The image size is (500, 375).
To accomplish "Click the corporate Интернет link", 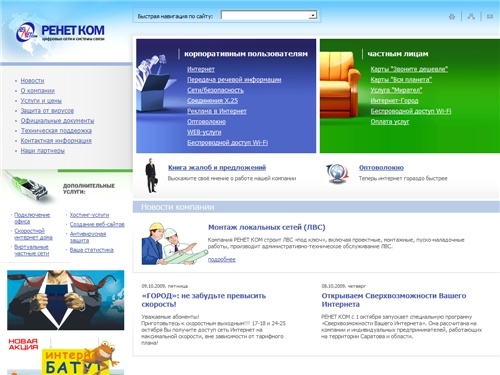I will 201,69.
